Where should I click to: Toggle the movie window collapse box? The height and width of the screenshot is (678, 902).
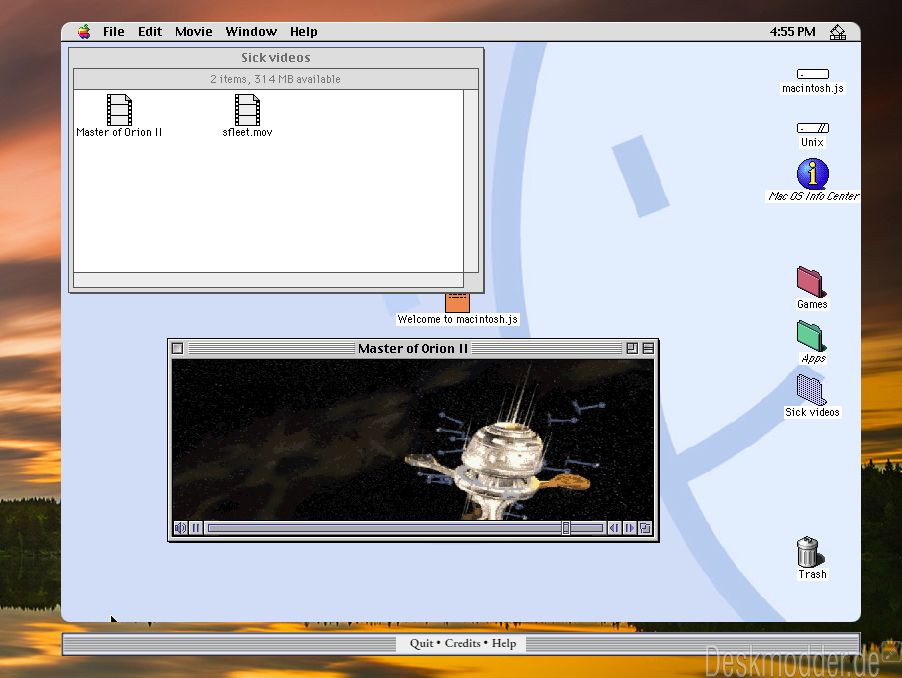[x=648, y=348]
